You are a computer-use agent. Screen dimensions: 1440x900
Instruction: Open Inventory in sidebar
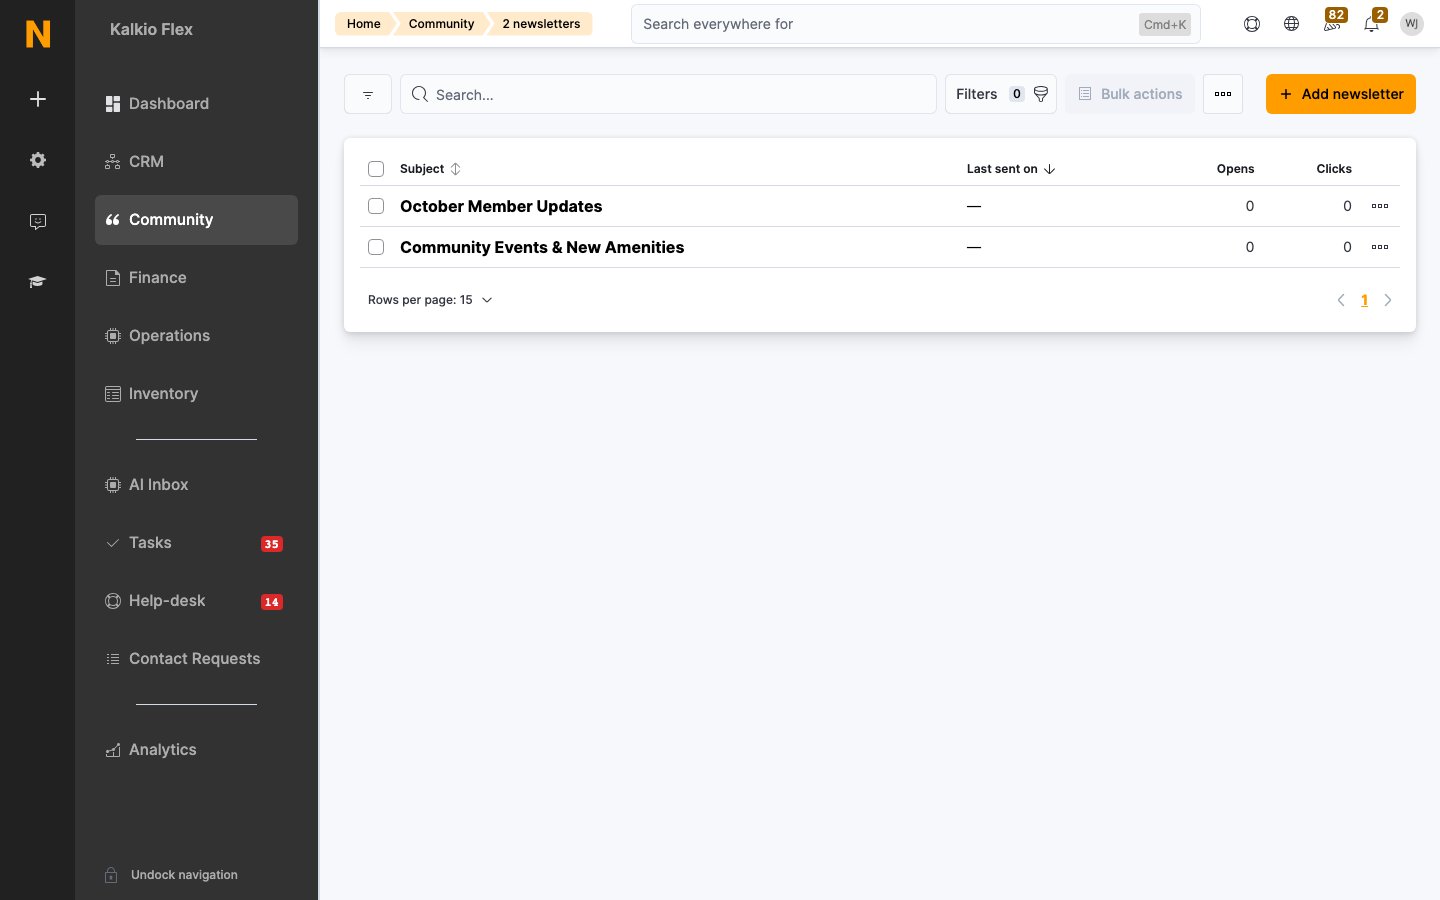(x=196, y=394)
